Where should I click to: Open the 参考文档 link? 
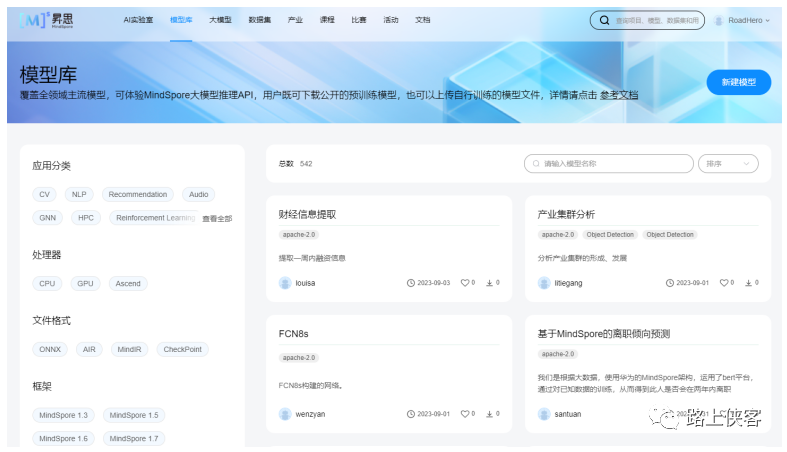[619, 95]
